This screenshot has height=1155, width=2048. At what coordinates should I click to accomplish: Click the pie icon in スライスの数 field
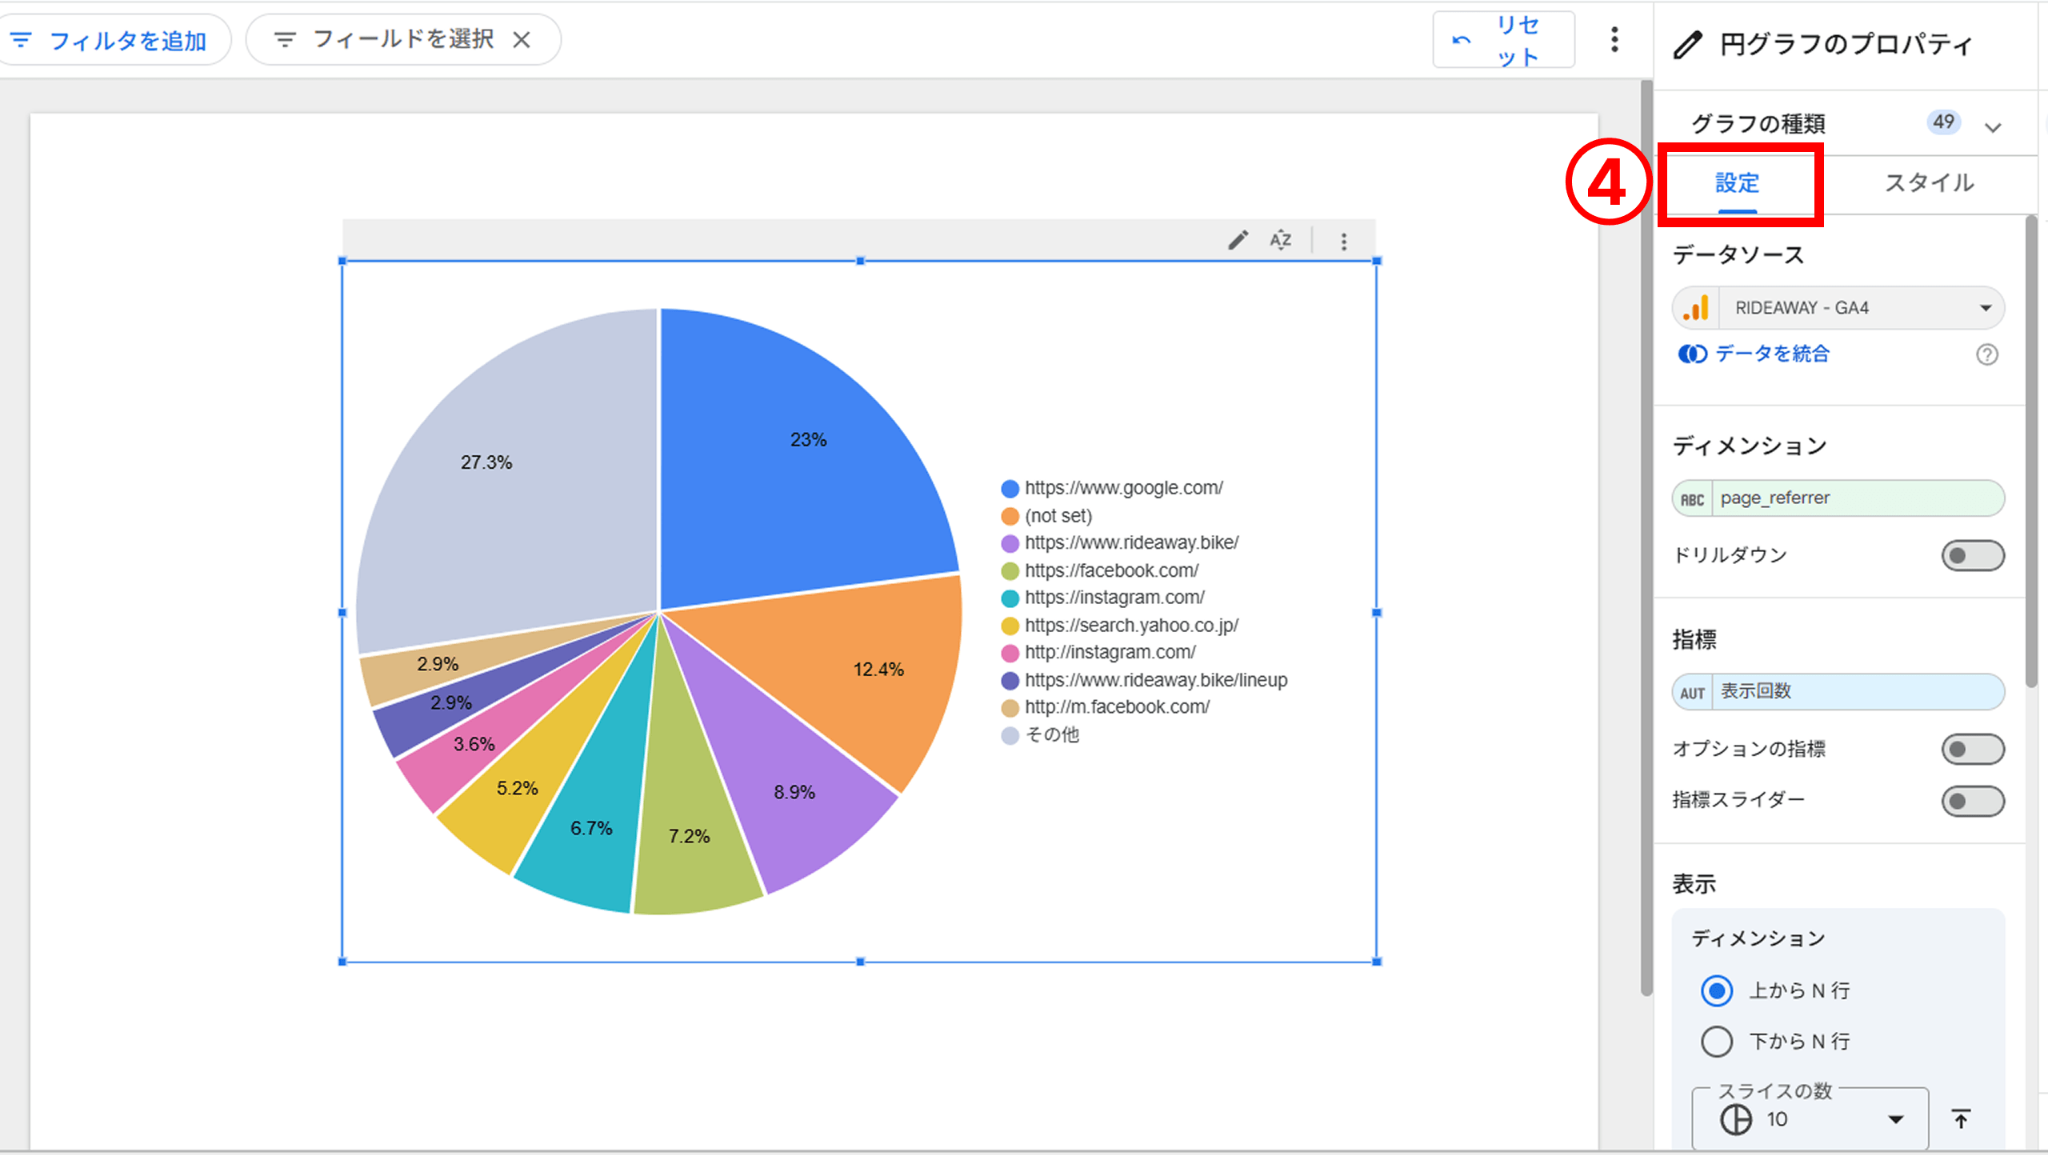1736,1119
